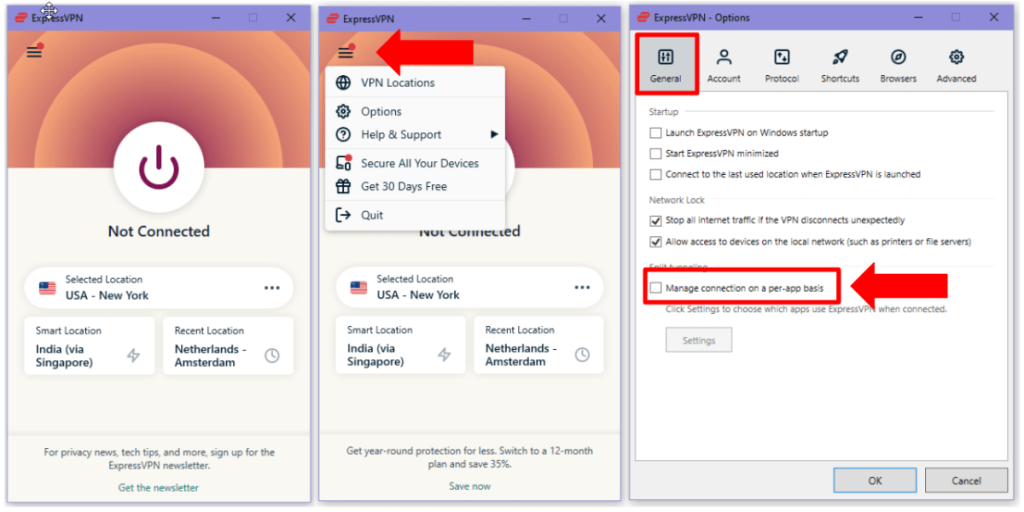Viewport: 1024px width, 512px height.
Task: Select Netherlands - Amsterdam Recent Location in left window
Action: point(228,346)
